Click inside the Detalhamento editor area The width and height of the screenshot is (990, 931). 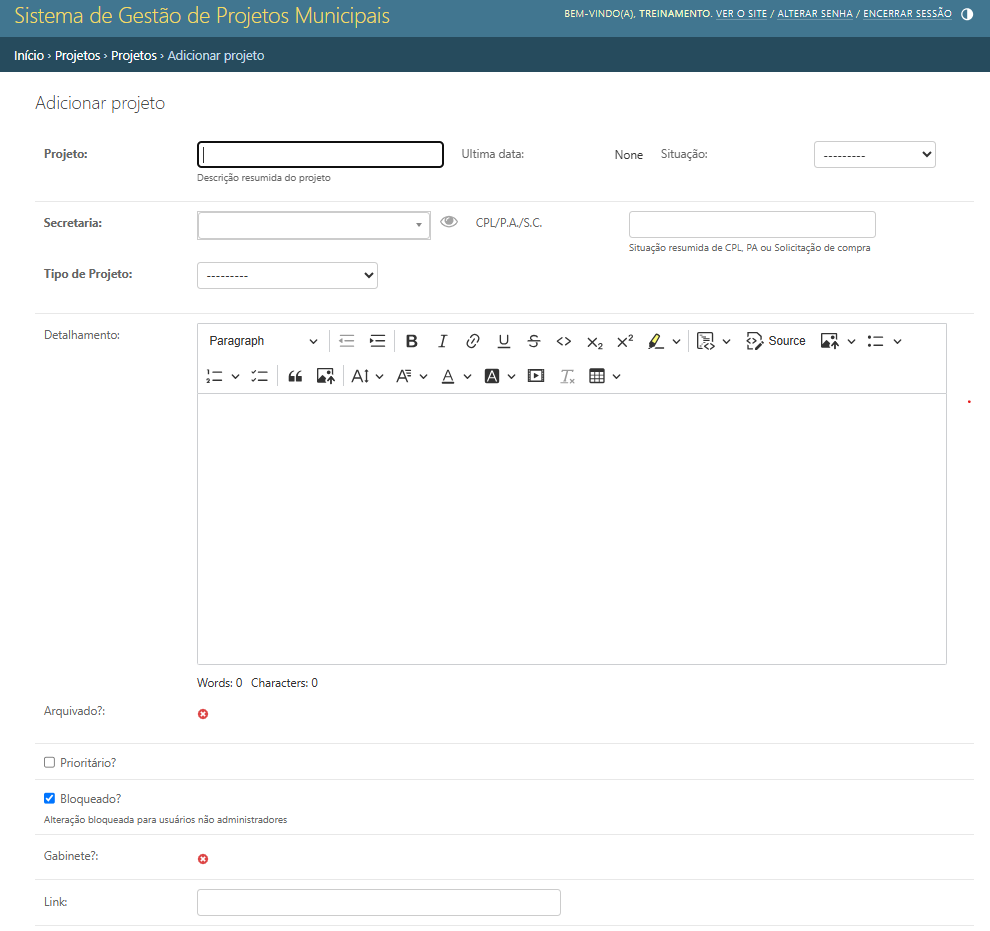tap(571, 529)
